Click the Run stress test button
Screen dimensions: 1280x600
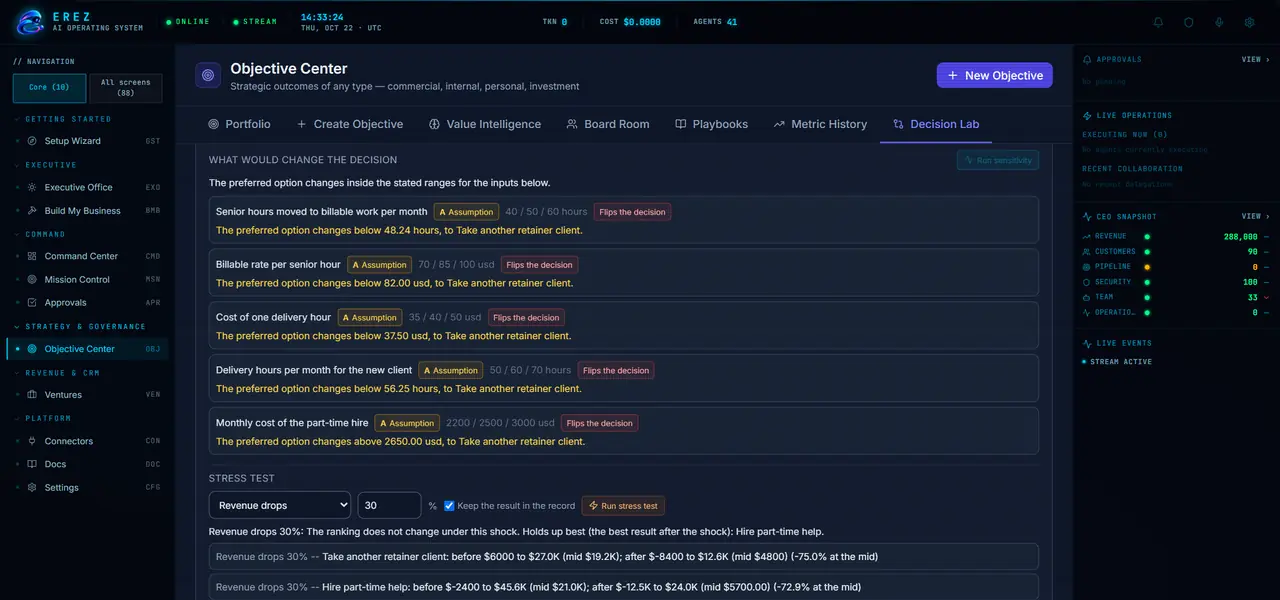pos(623,506)
